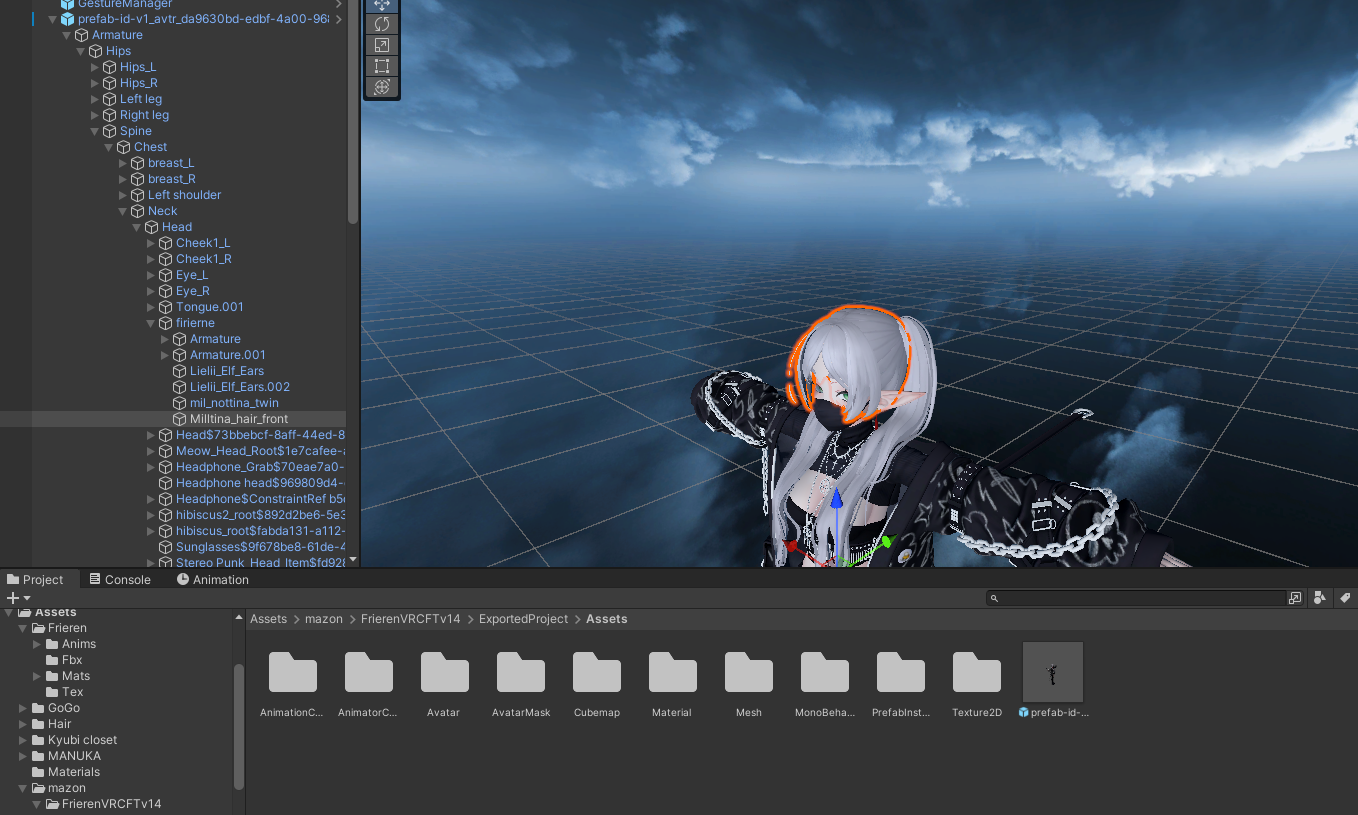This screenshot has width=1358, height=815.
Task: Select the MANUKA folder in project tree
Action: point(74,756)
